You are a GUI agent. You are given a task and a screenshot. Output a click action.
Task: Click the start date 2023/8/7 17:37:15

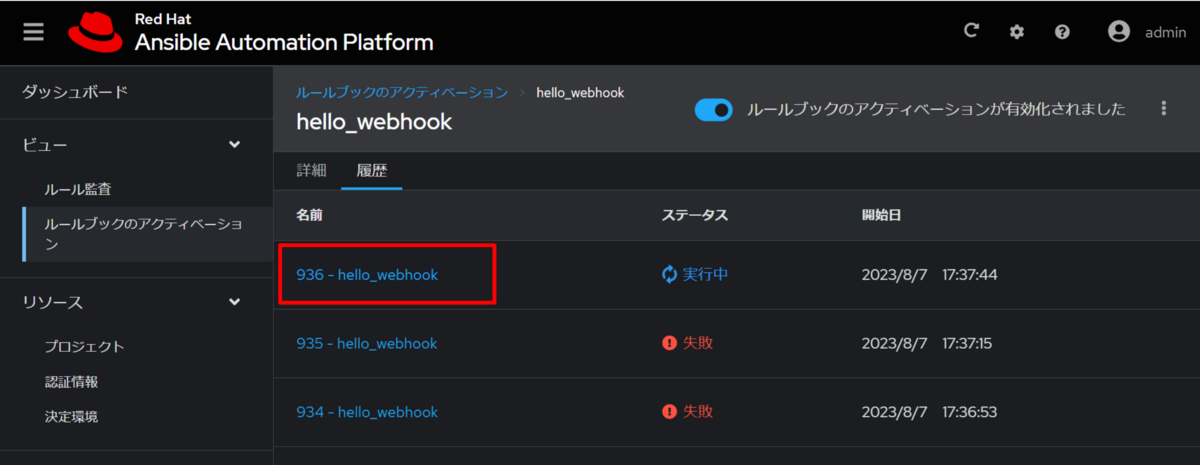coord(926,343)
